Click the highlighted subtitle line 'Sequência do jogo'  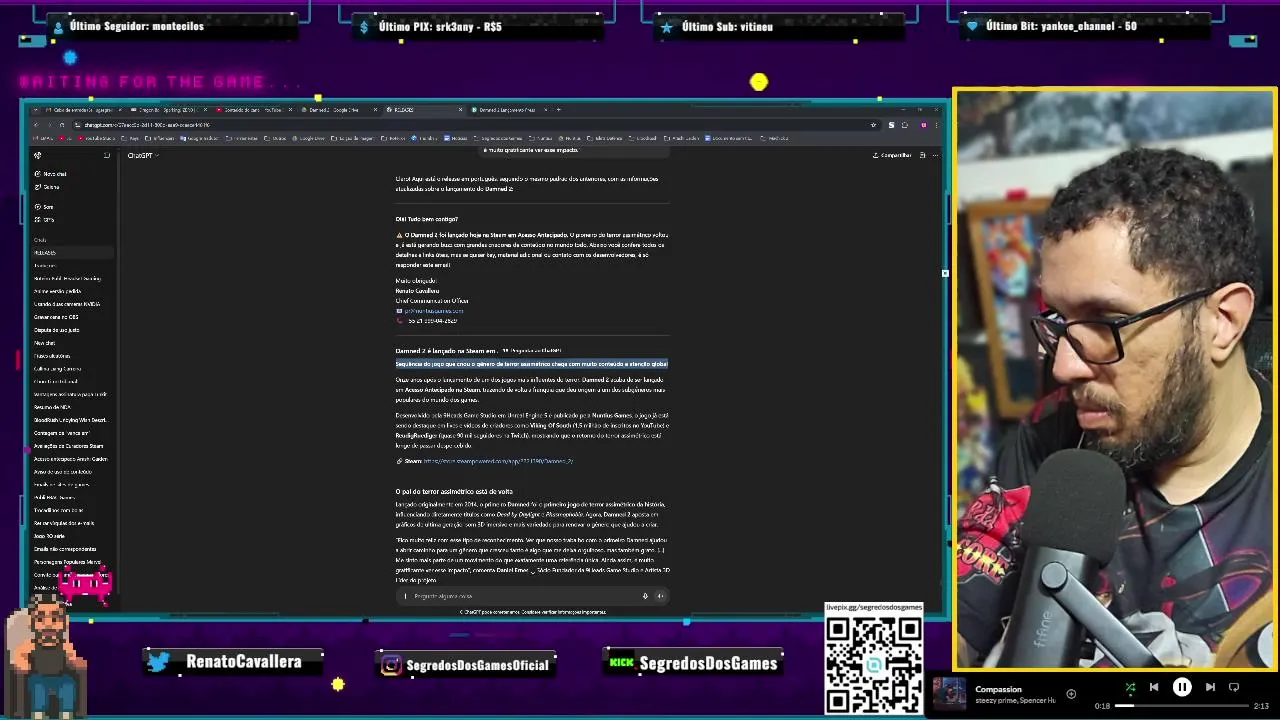point(531,364)
